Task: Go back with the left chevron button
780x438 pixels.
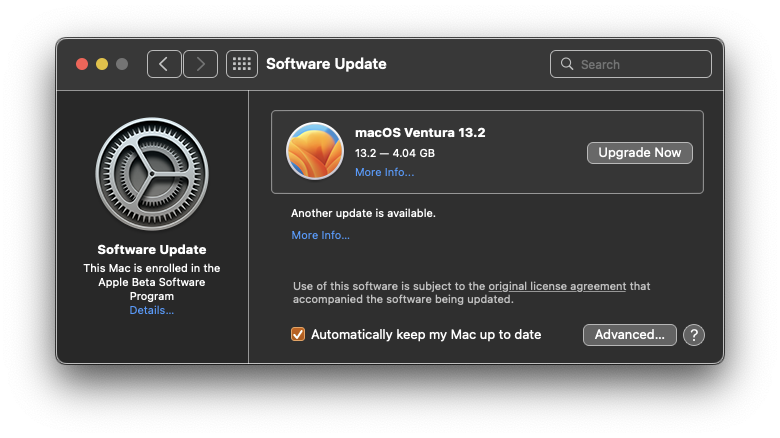Action: pyautogui.click(x=164, y=64)
